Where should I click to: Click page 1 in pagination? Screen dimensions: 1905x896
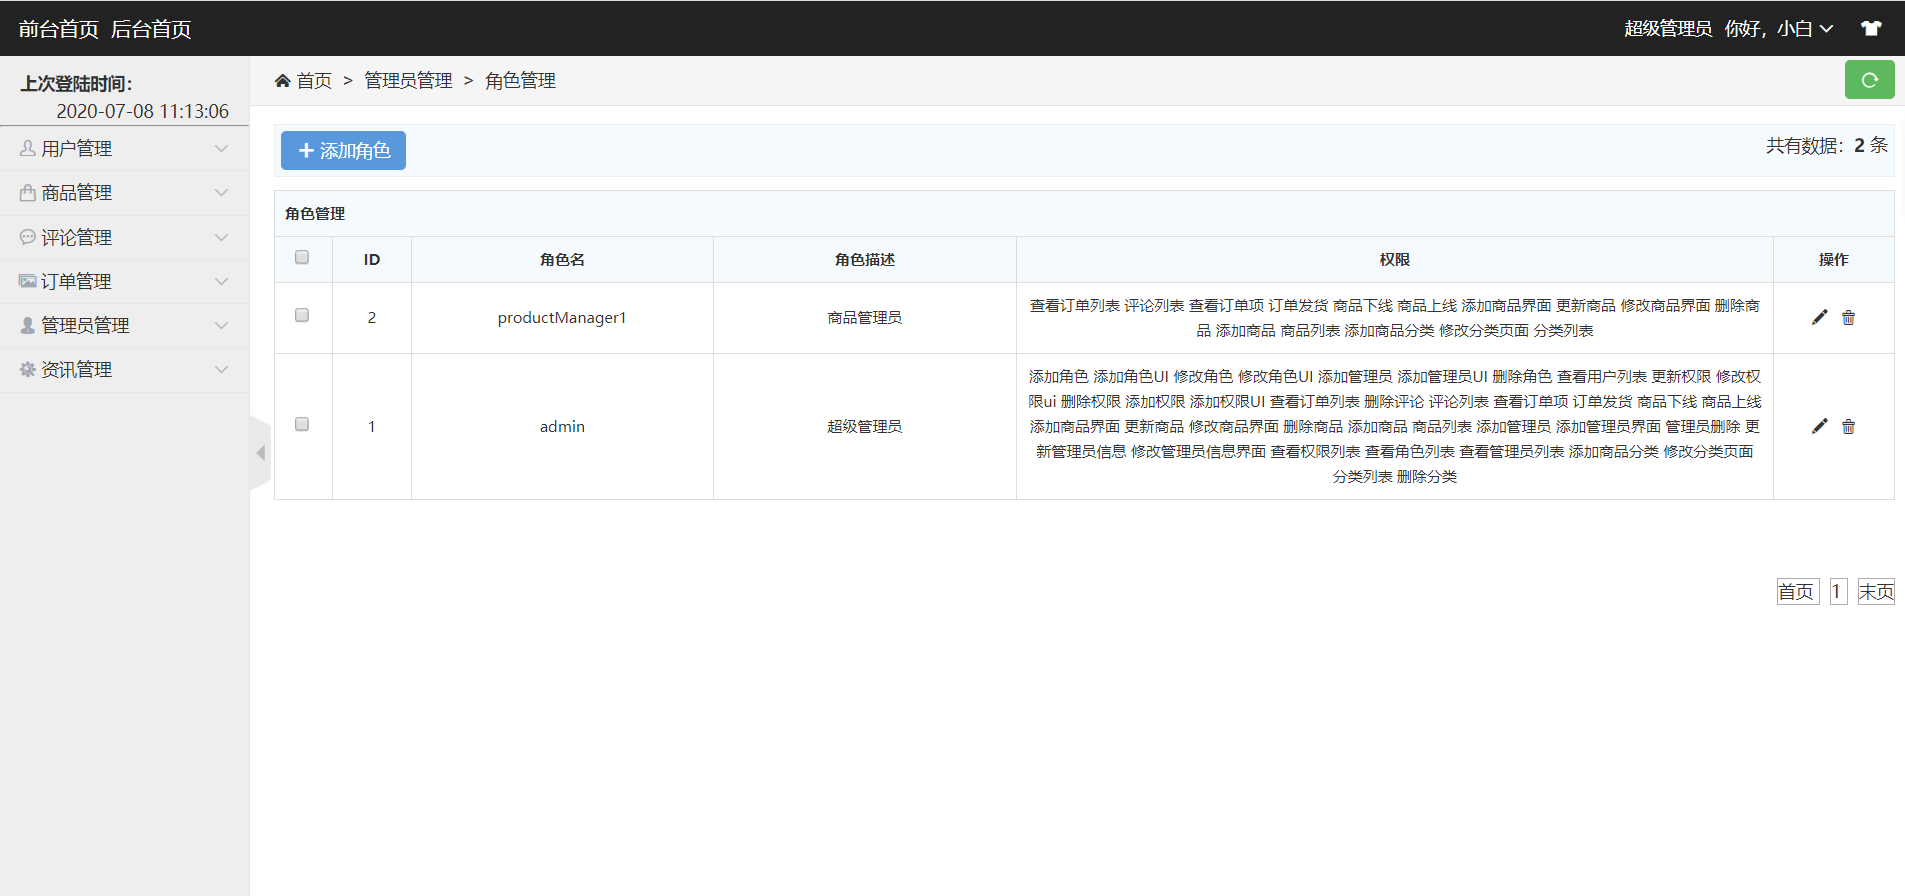point(1838,592)
